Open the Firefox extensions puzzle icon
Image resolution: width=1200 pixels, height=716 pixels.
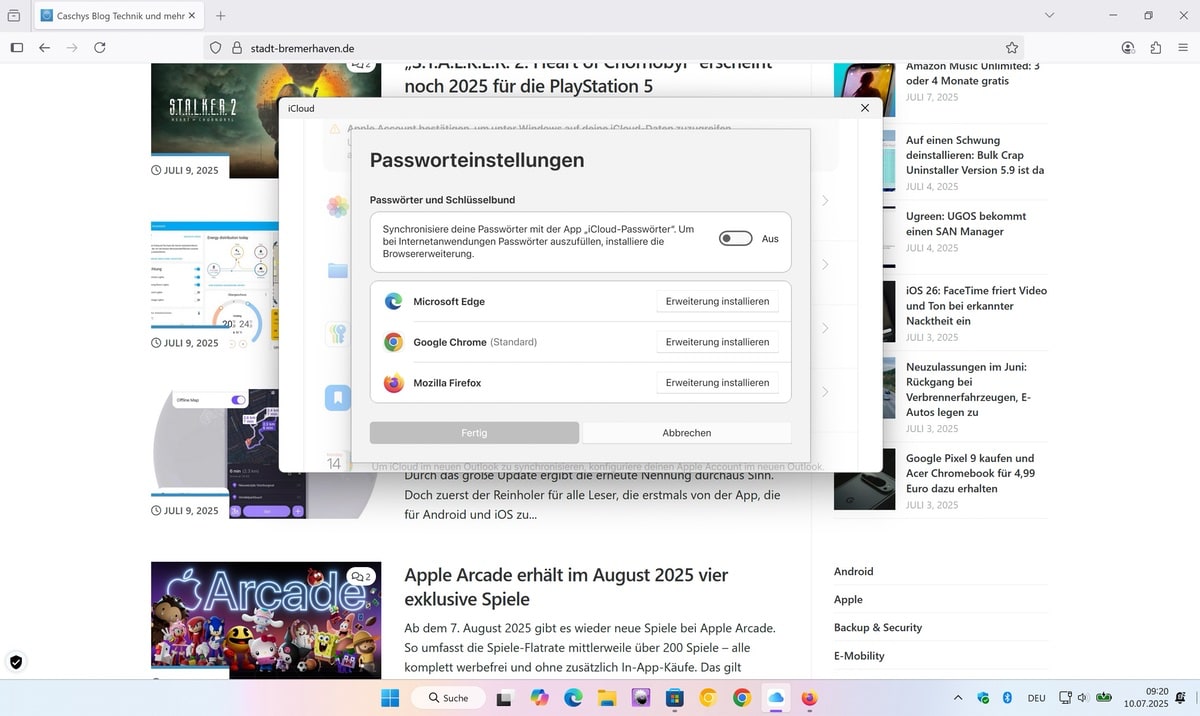coord(1156,47)
